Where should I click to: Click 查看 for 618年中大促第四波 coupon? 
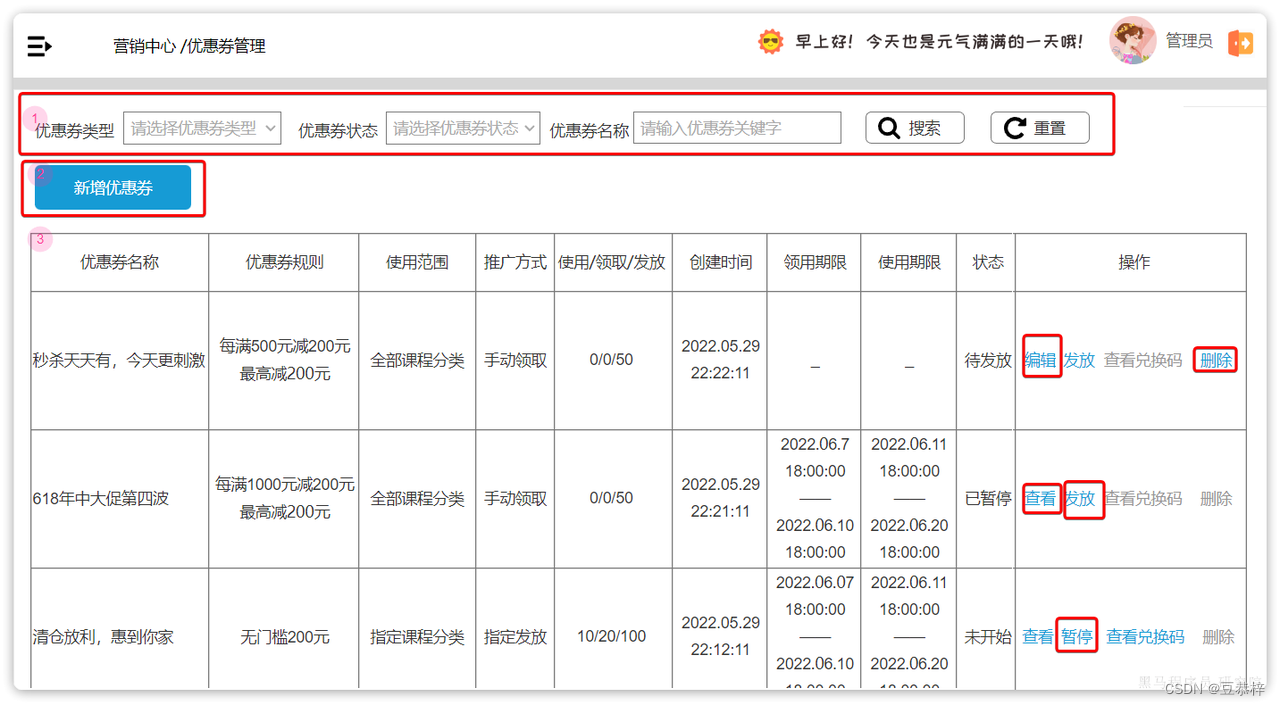coord(1041,498)
